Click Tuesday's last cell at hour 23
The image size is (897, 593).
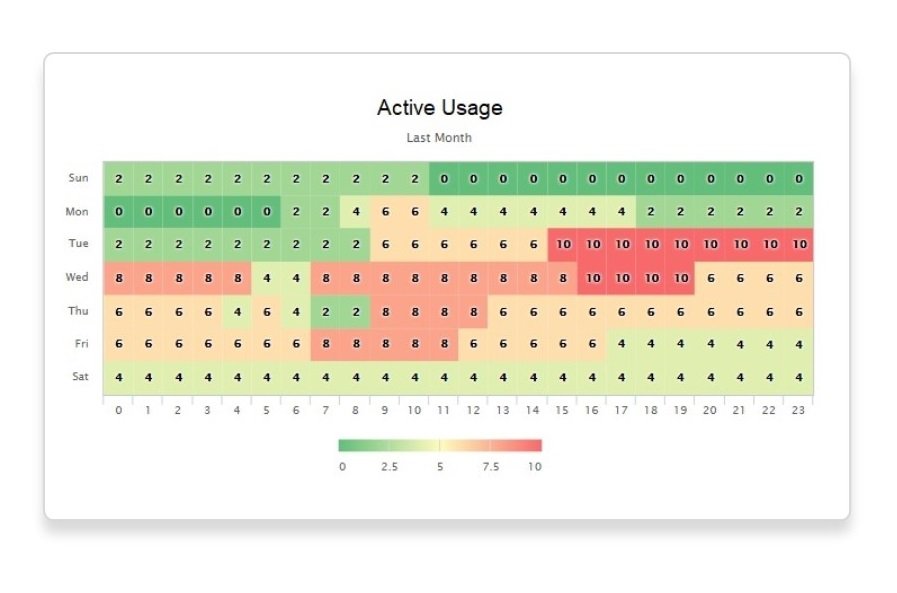click(798, 245)
